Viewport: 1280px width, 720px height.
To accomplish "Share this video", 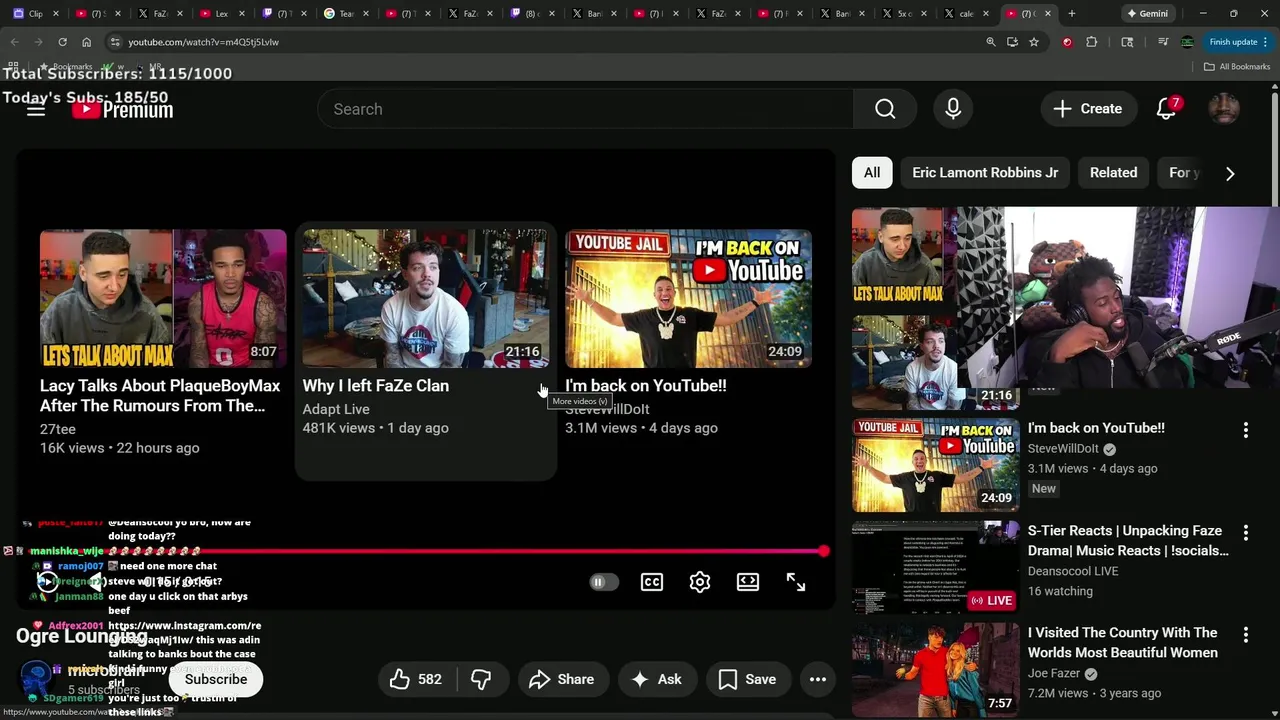I will (x=561, y=679).
